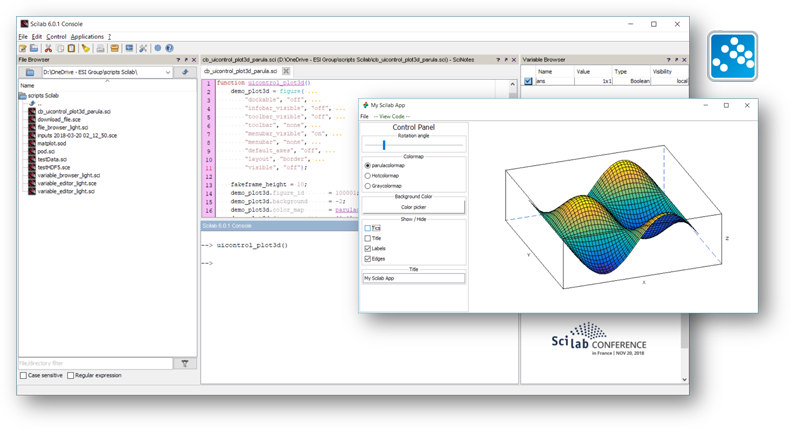Click the Cut scissors icon in toolbar
This screenshot has height=433, width=800.
(49, 48)
